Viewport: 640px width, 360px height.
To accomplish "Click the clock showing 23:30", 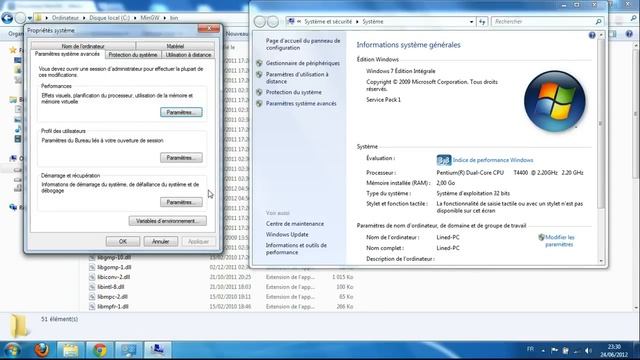I will point(614,347).
